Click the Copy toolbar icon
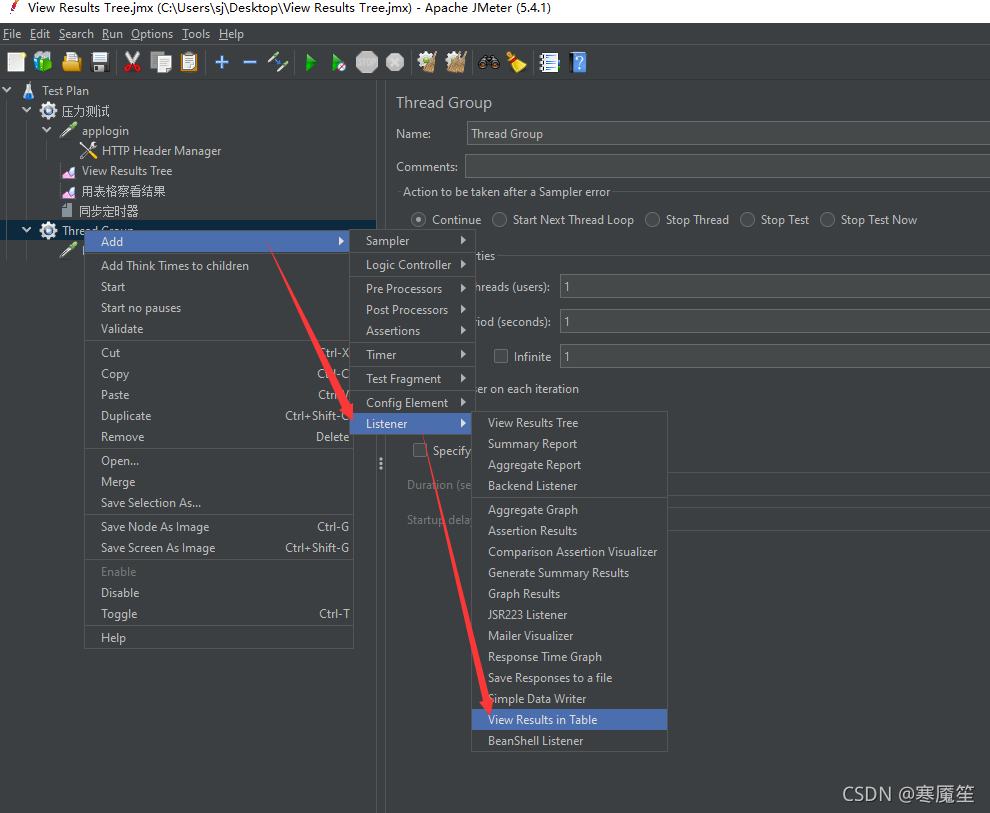Image resolution: width=990 pixels, height=813 pixels. tap(160, 62)
